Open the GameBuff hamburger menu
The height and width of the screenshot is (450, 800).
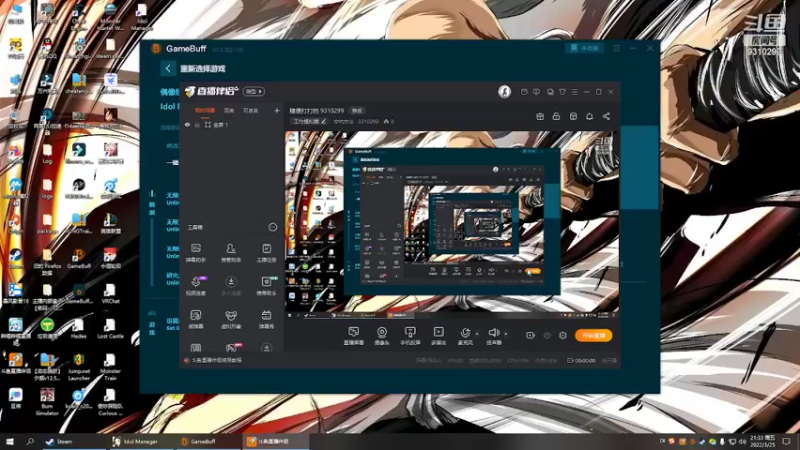(616, 48)
